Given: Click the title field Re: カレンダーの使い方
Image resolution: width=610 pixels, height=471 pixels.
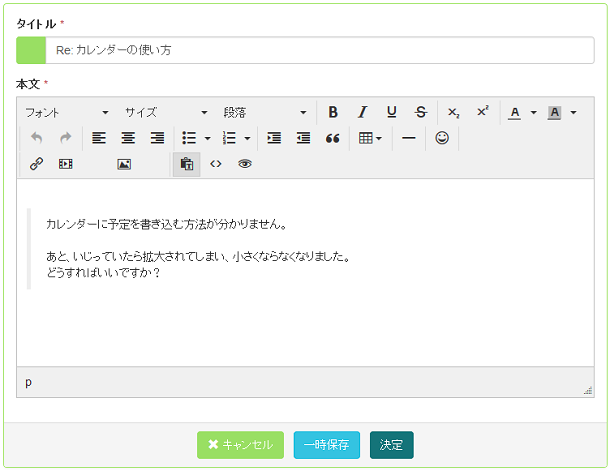Looking at the screenshot, I should [x=320, y=50].
